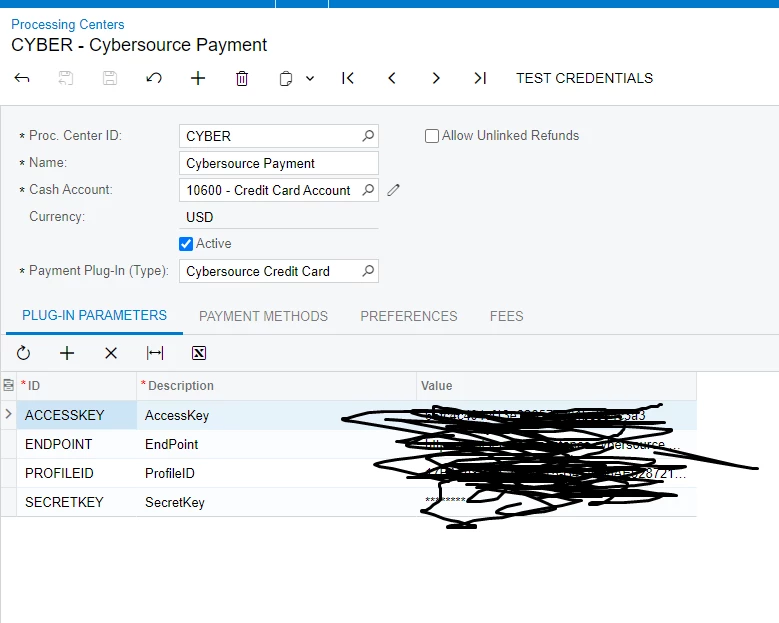Image resolution: width=779 pixels, height=623 pixels.
Task: Click the Copy/Clipboard icon
Action: [x=286, y=78]
